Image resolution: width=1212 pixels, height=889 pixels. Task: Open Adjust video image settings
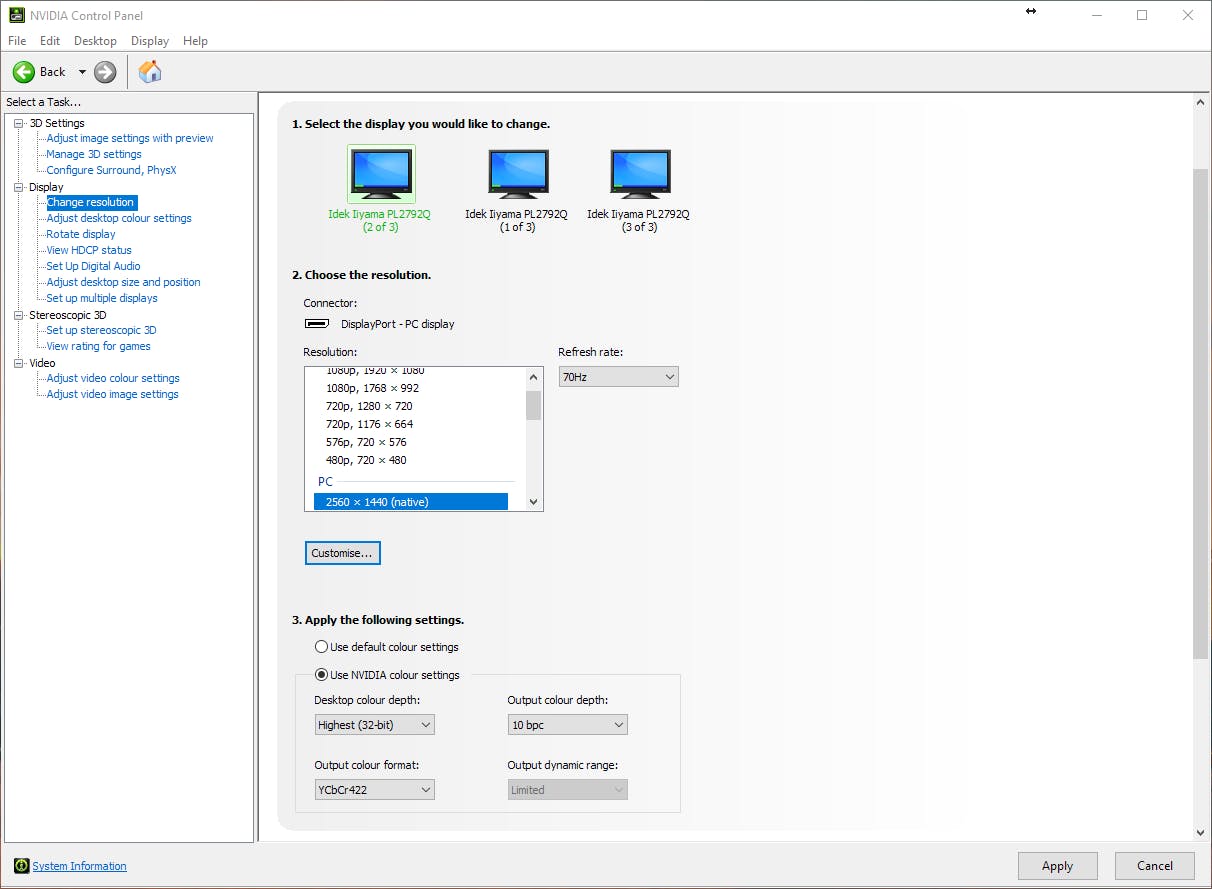click(x=112, y=394)
